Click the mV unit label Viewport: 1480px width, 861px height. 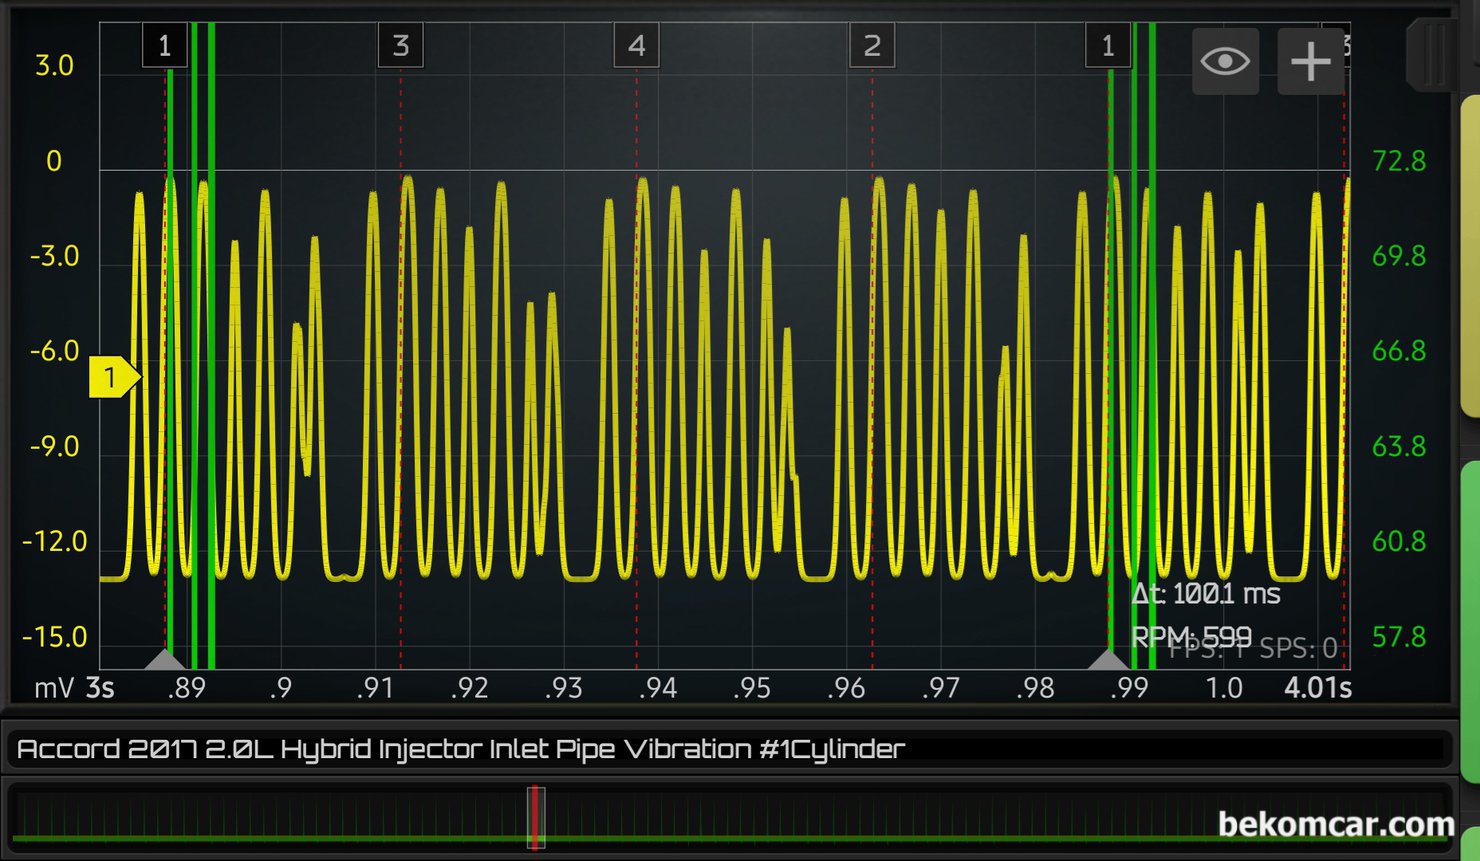click(54, 688)
